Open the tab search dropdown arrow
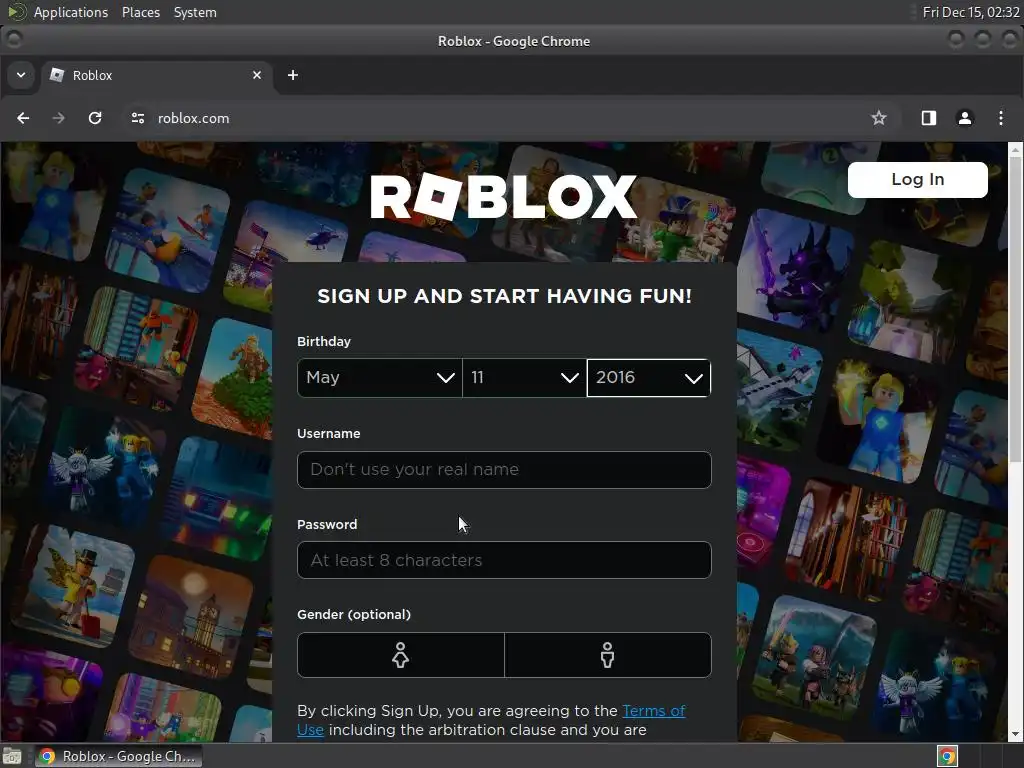The height and width of the screenshot is (768, 1024). point(21,75)
